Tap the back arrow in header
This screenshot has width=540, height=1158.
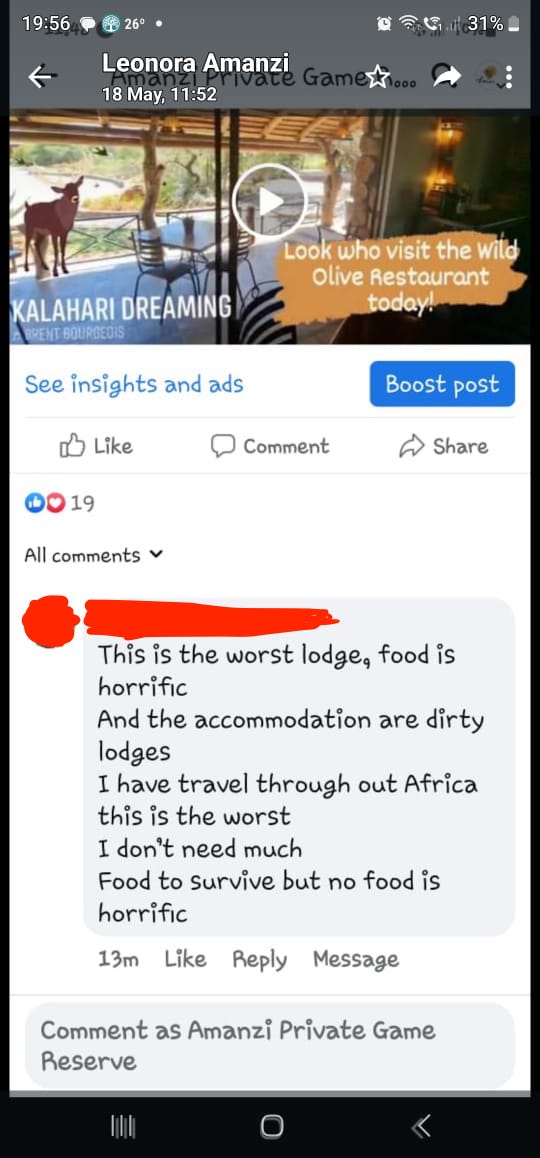pos(42,76)
